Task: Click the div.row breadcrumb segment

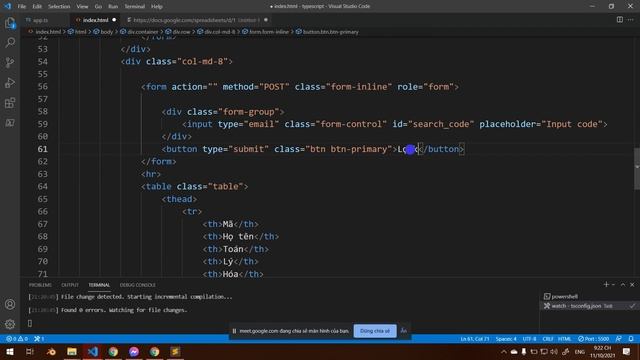Action: point(181,32)
